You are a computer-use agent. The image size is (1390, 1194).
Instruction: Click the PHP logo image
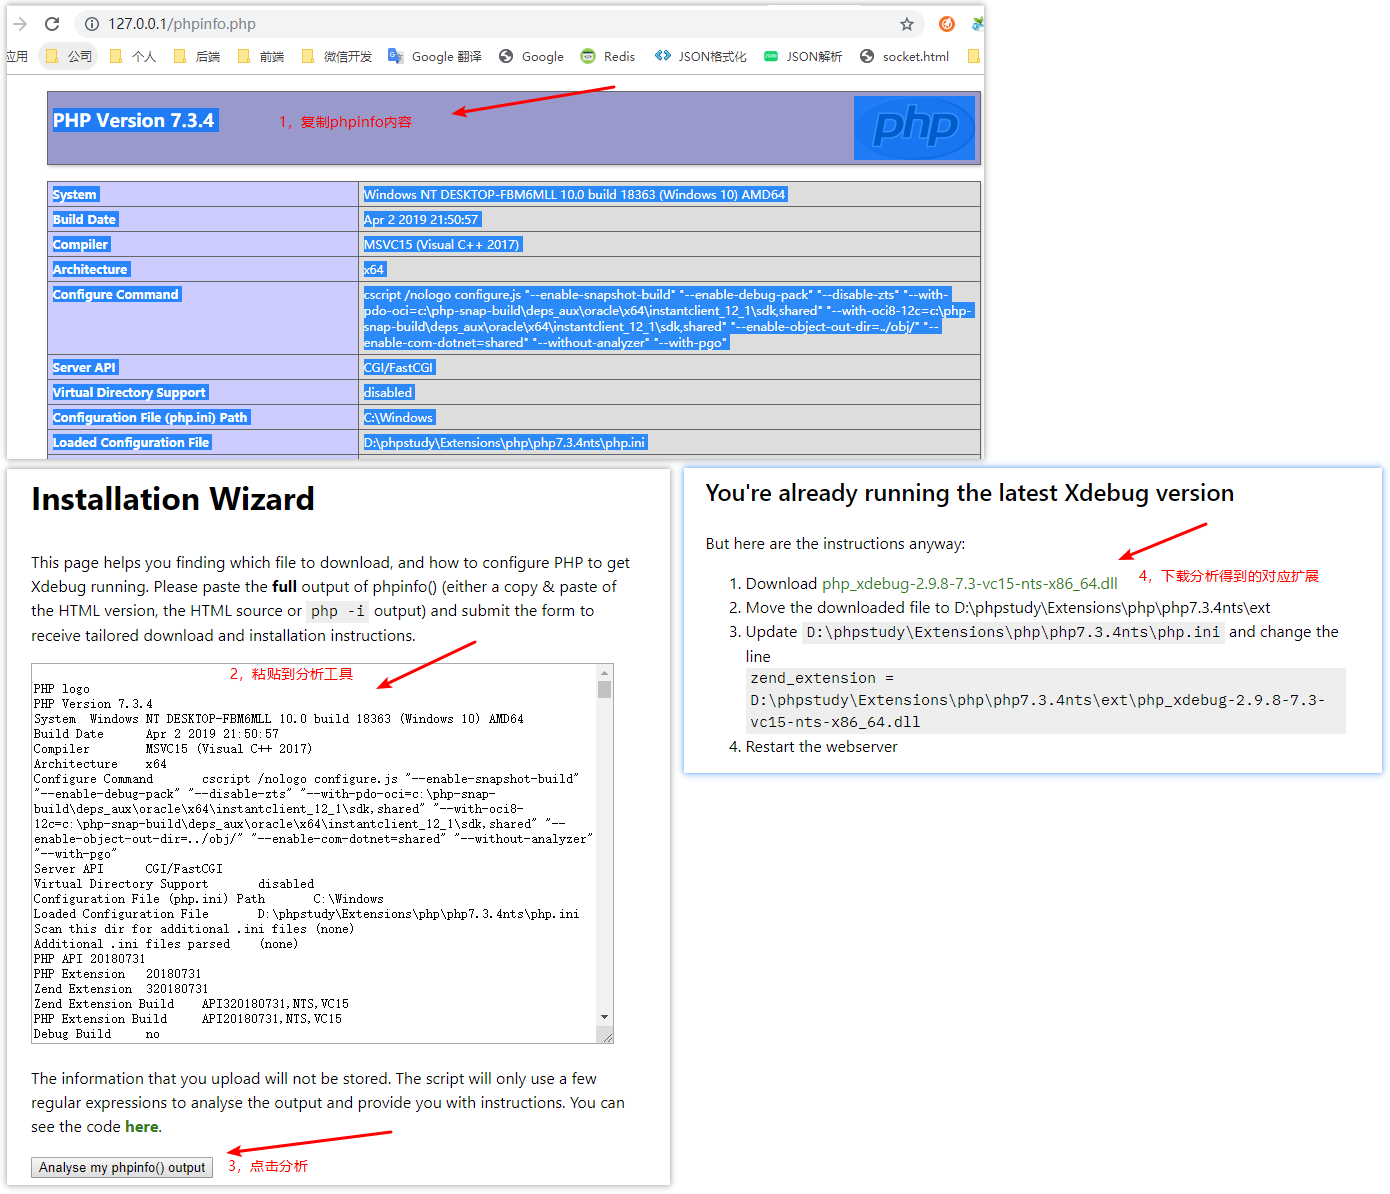coord(914,128)
